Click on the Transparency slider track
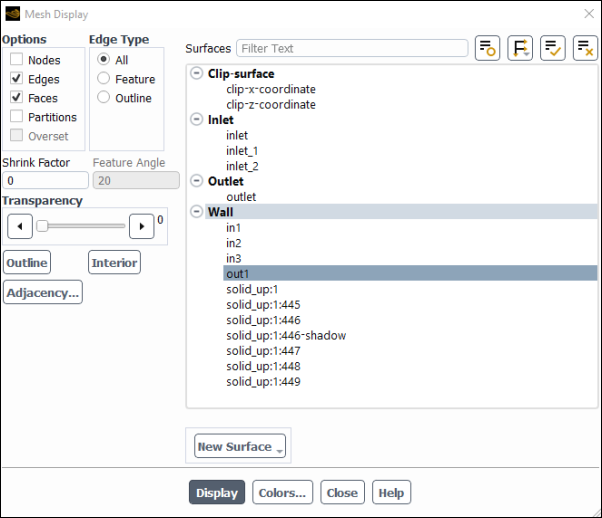 pyautogui.click(x=85, y=226)
